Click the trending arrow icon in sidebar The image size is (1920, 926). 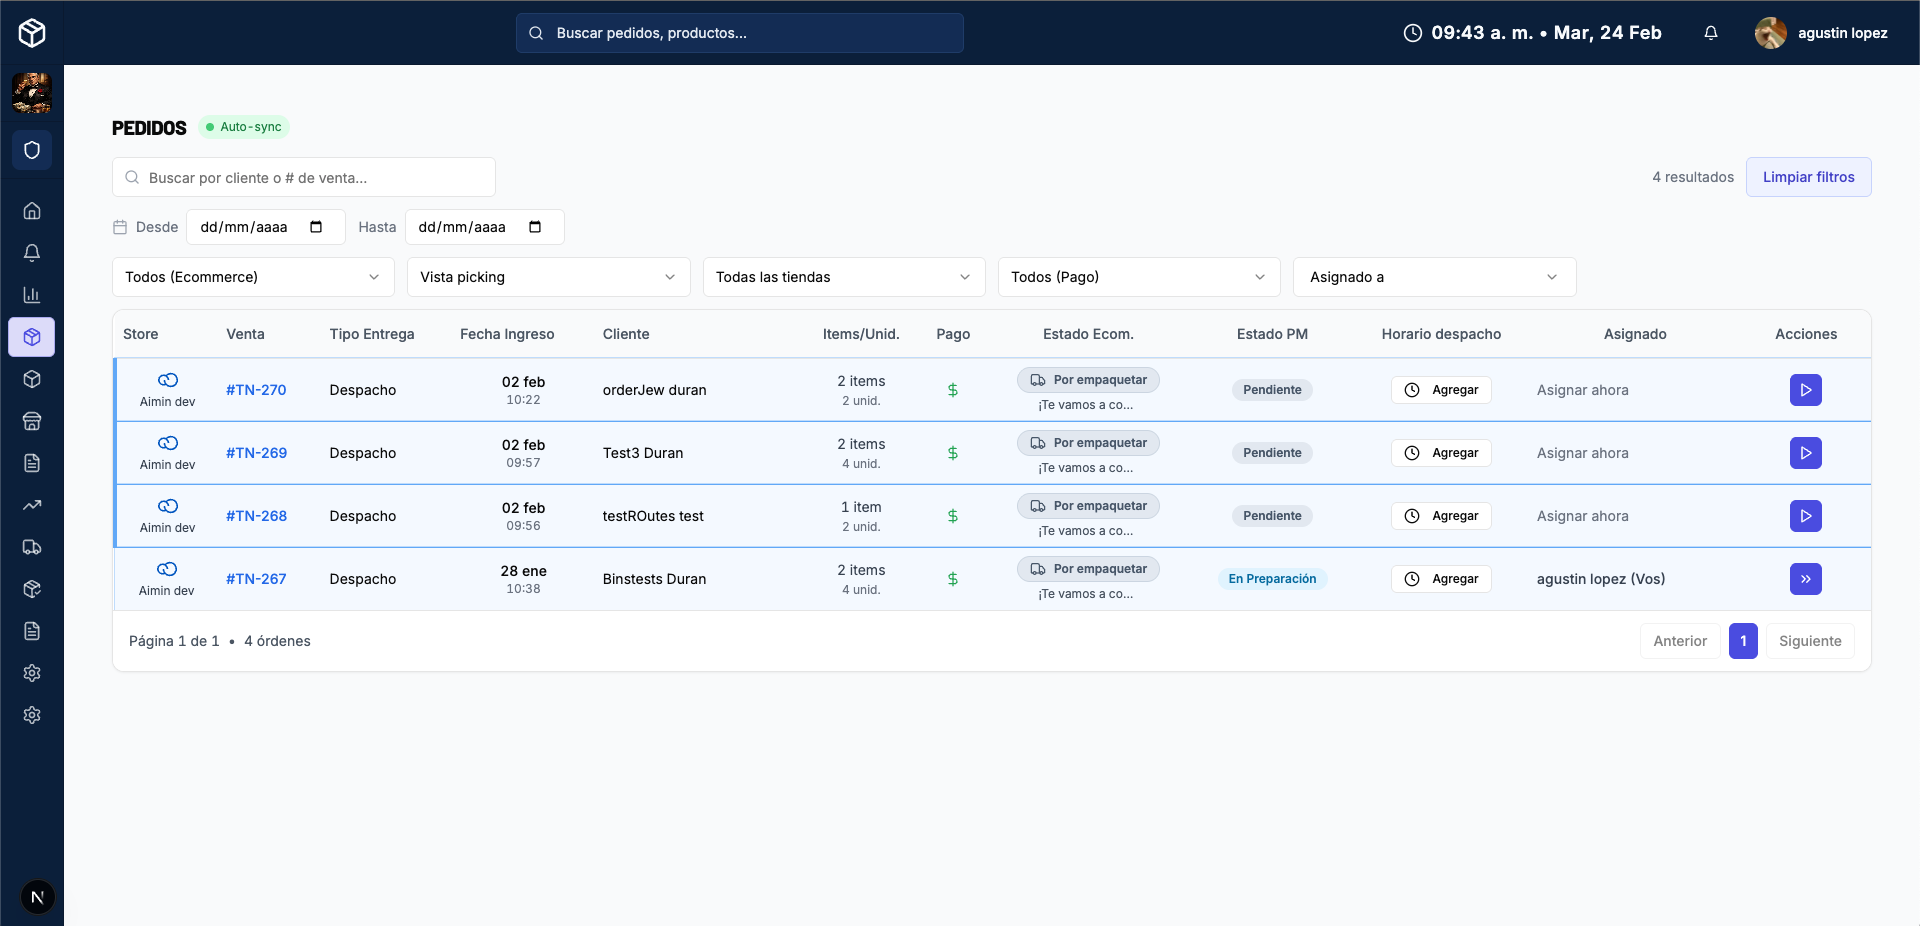[x=32, y=505]
